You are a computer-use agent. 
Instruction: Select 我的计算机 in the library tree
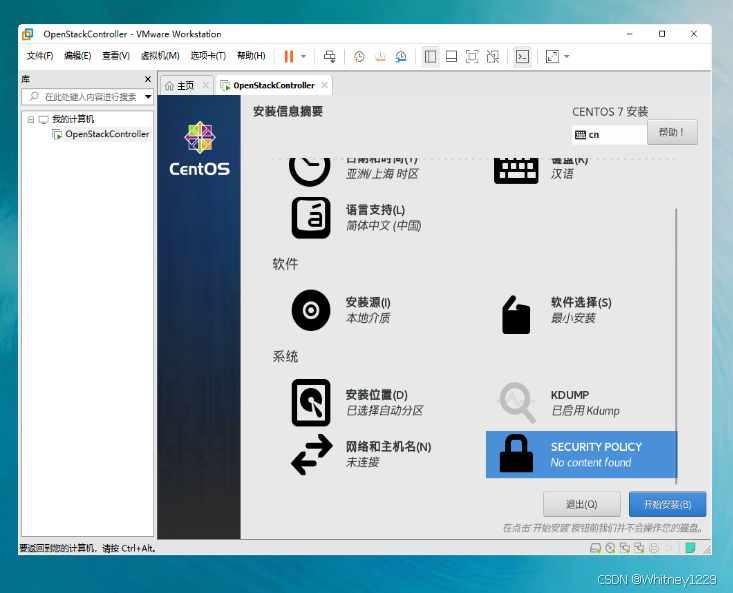coord(73,119)
